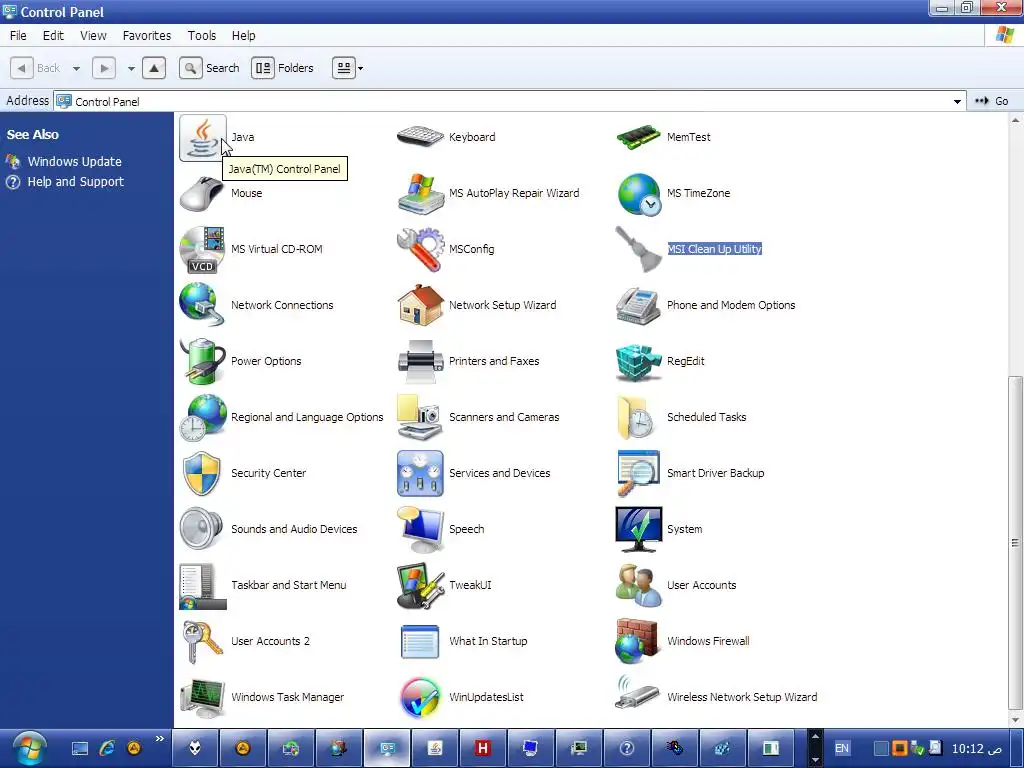This screenshot has height=768, width=1024.
Task: Select the MS Virtual CD-ROM icon
Action: click(x=202, y=249)
